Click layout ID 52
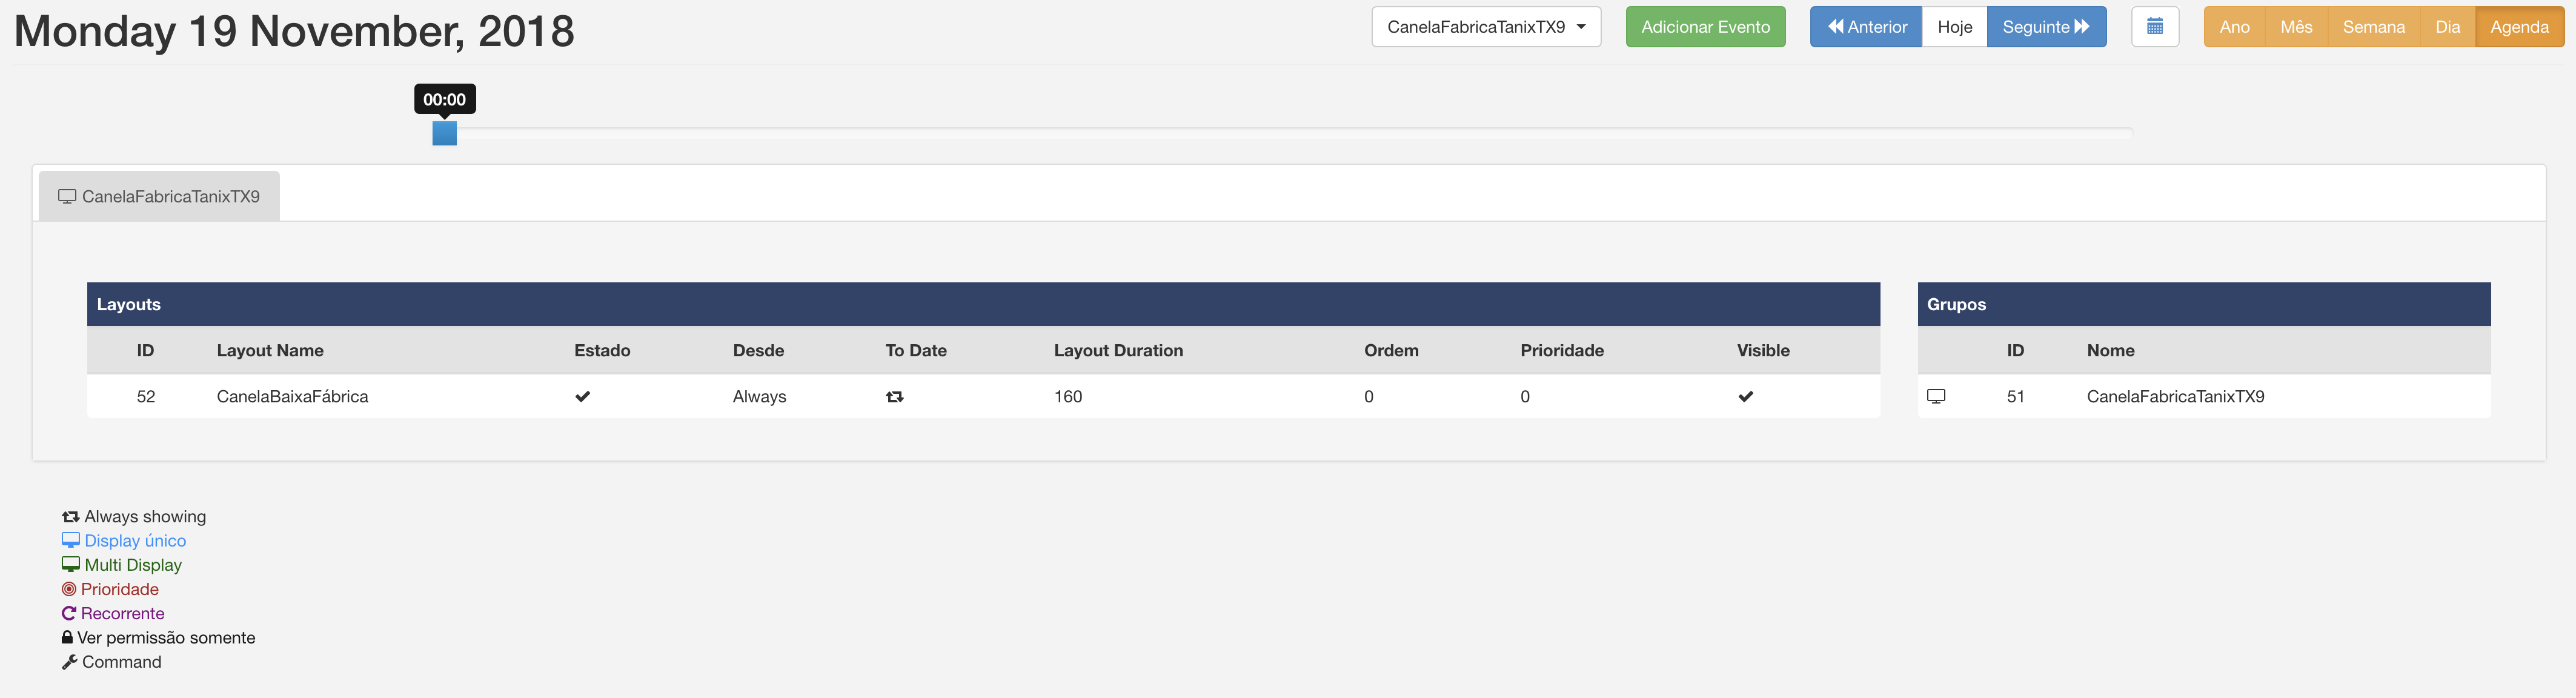 tap(146, 397)
